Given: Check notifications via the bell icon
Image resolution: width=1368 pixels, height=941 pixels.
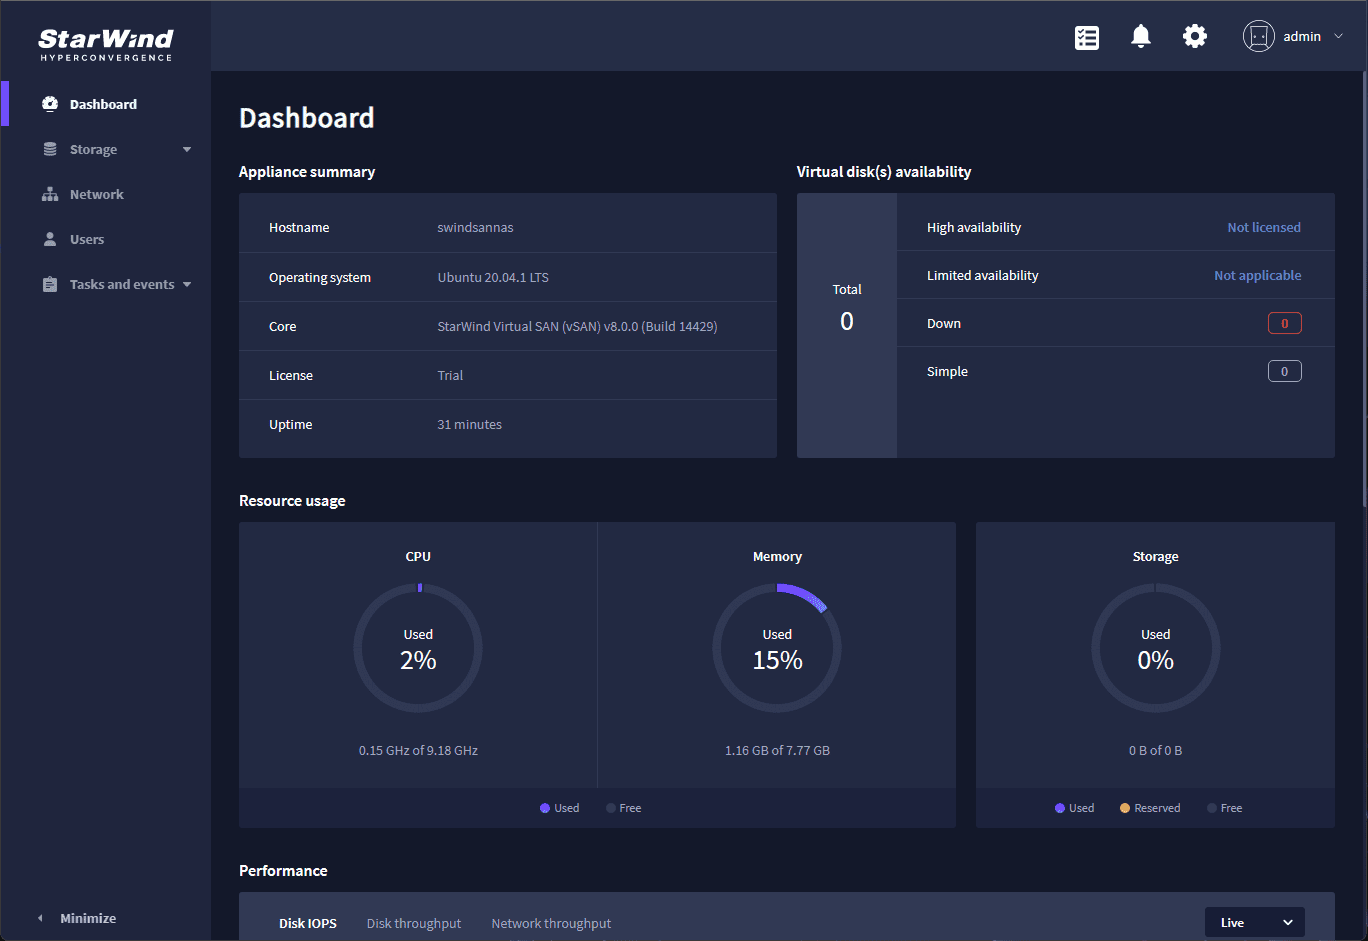Looking at the screenshot, I should pyautogui.click(x=1141, y=36).
